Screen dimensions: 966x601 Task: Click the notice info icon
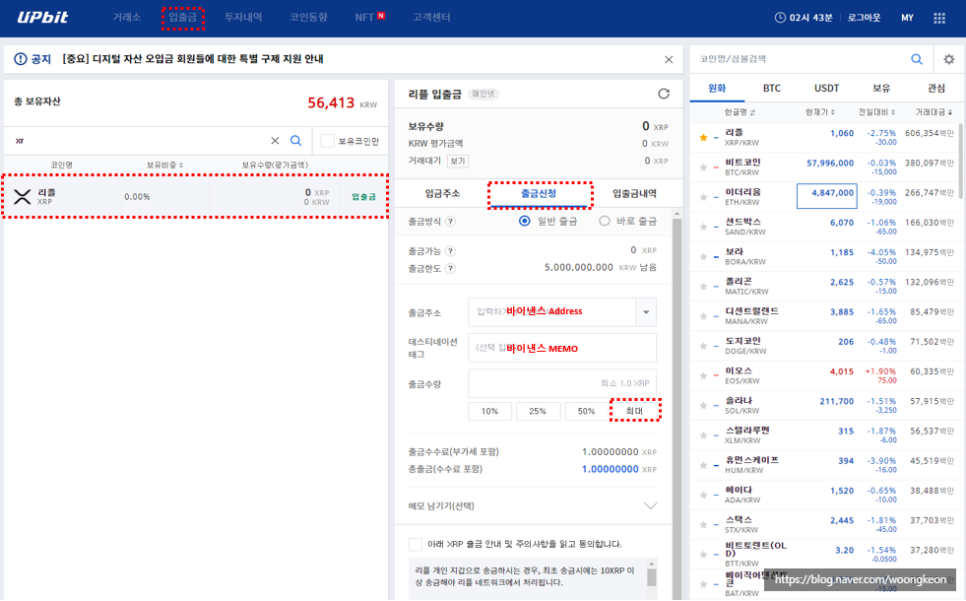pos(20,59)
